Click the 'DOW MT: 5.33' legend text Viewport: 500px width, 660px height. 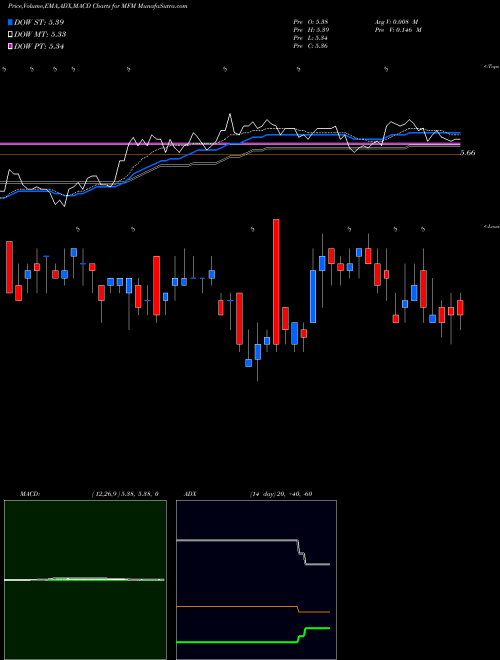pos(40,35)
